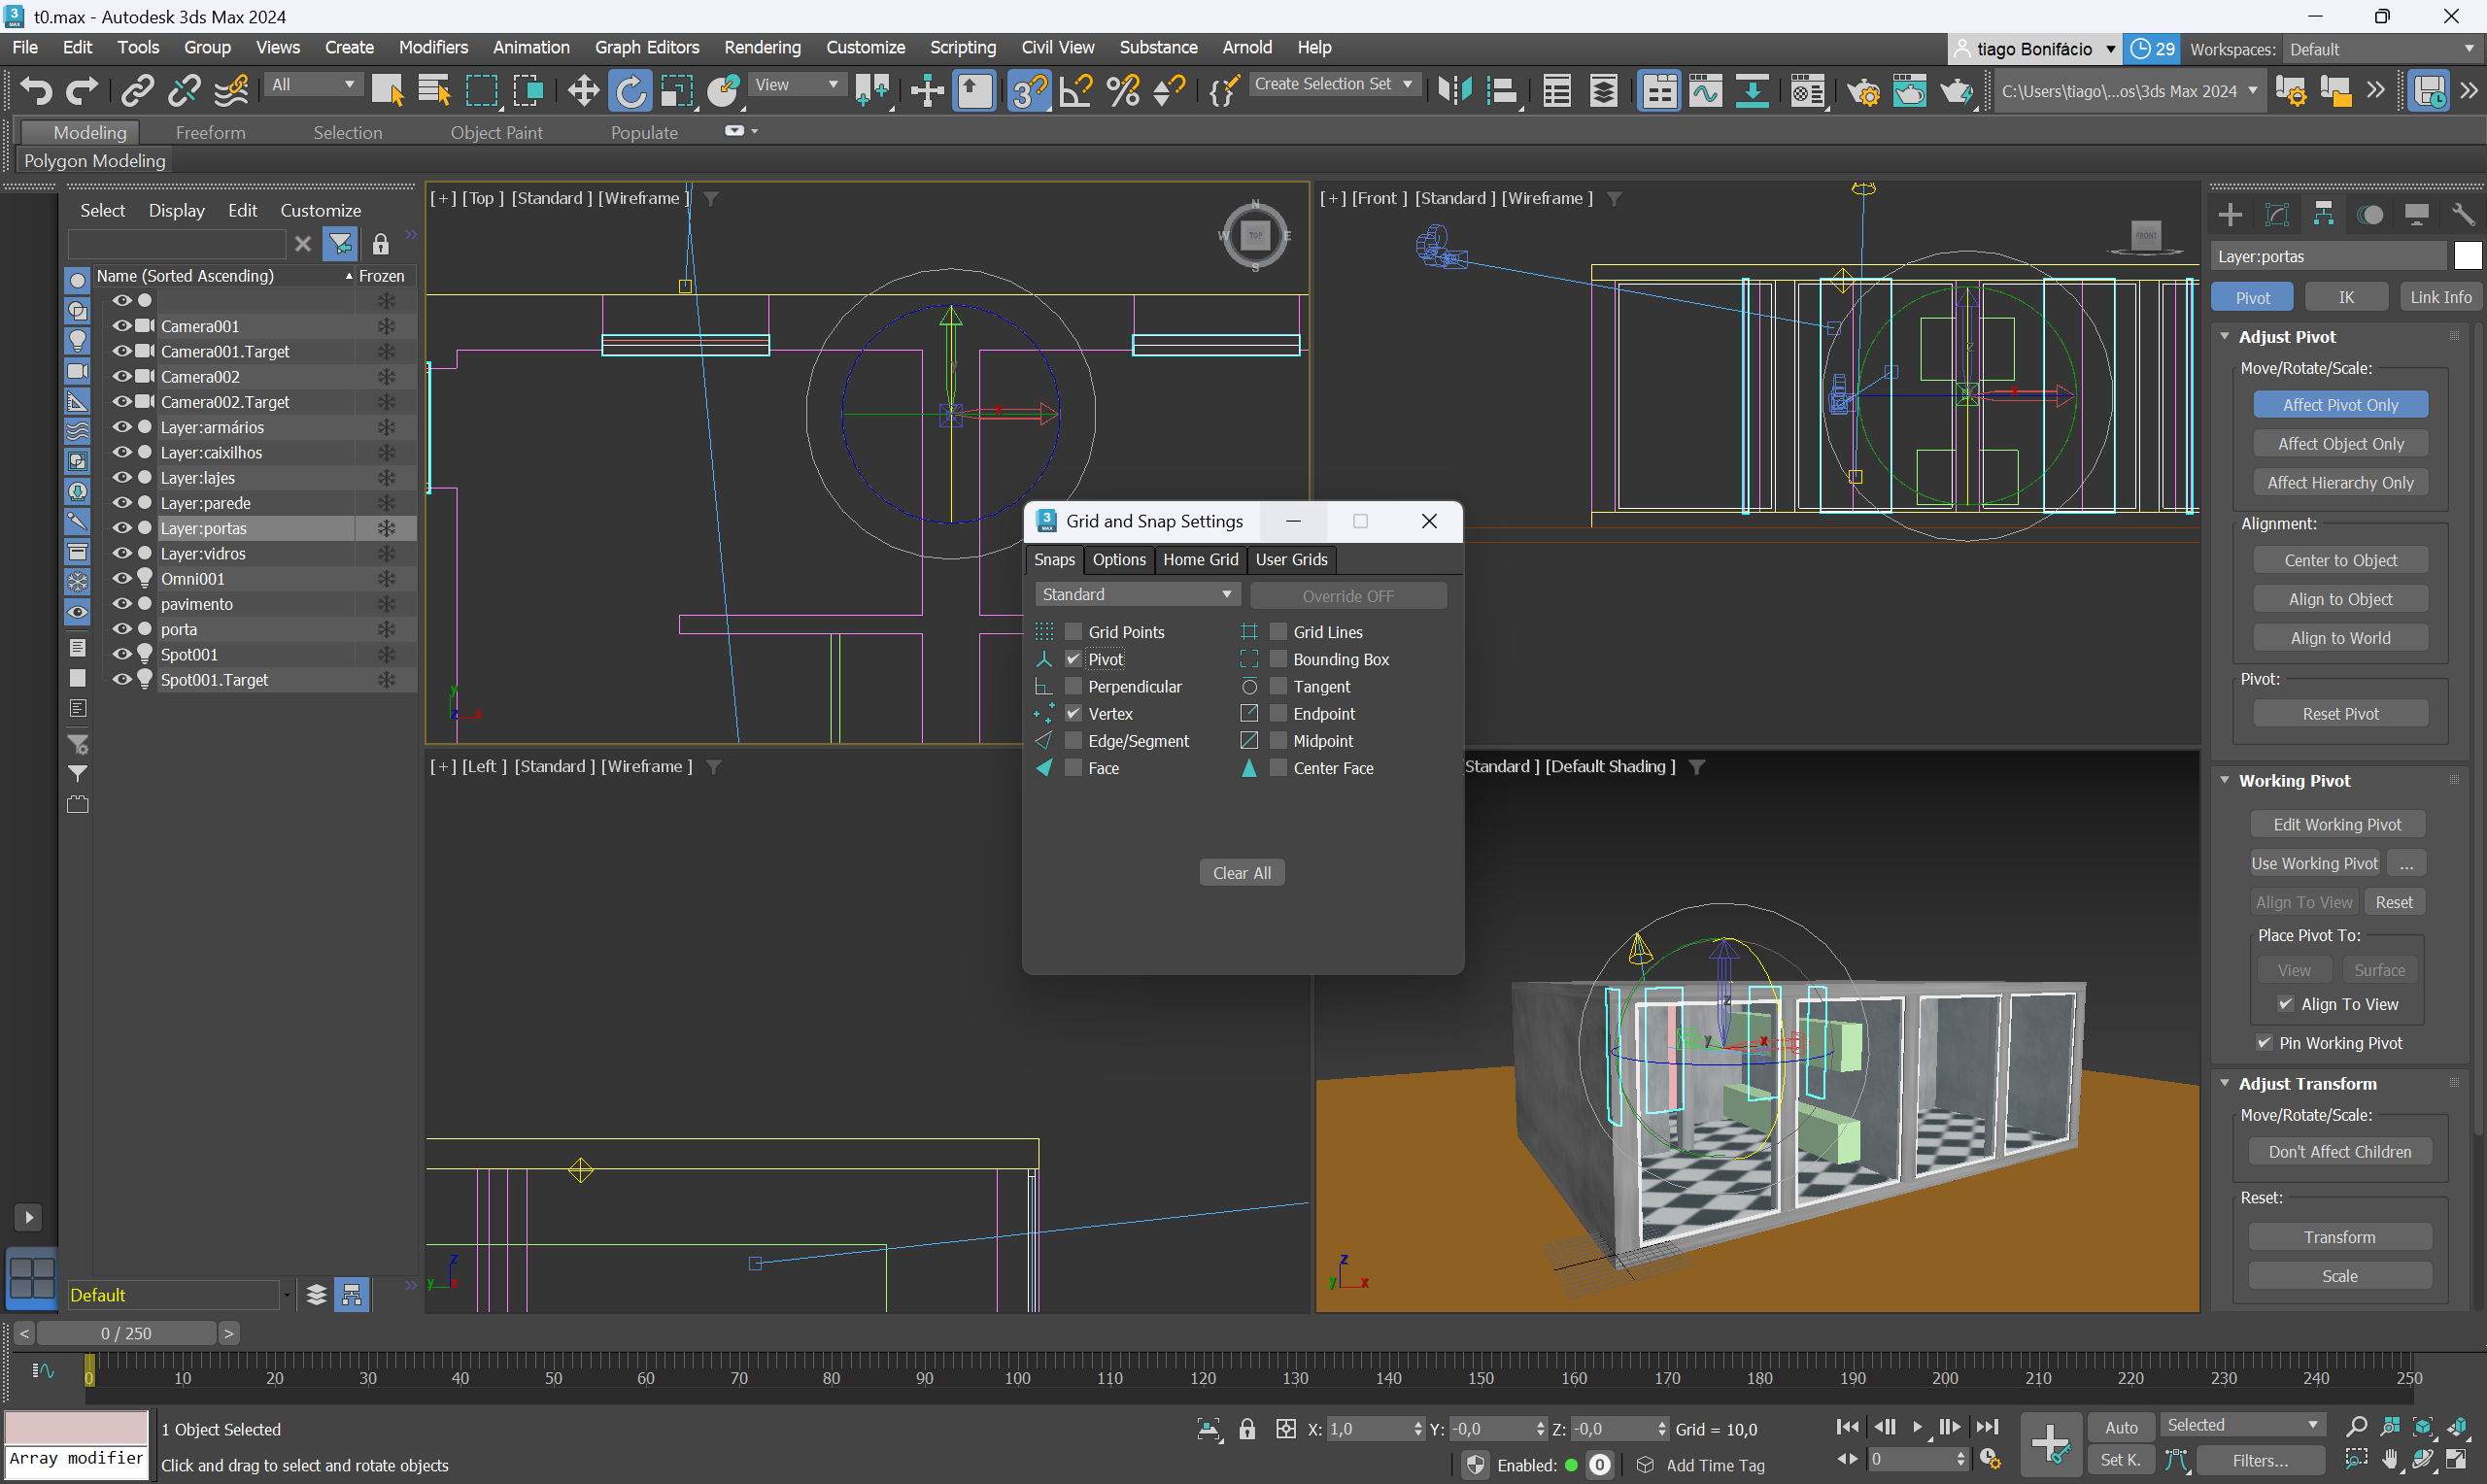Select the Move tool in toolbar
This screenshot has width=2487, height=1484.
[582, 91]
